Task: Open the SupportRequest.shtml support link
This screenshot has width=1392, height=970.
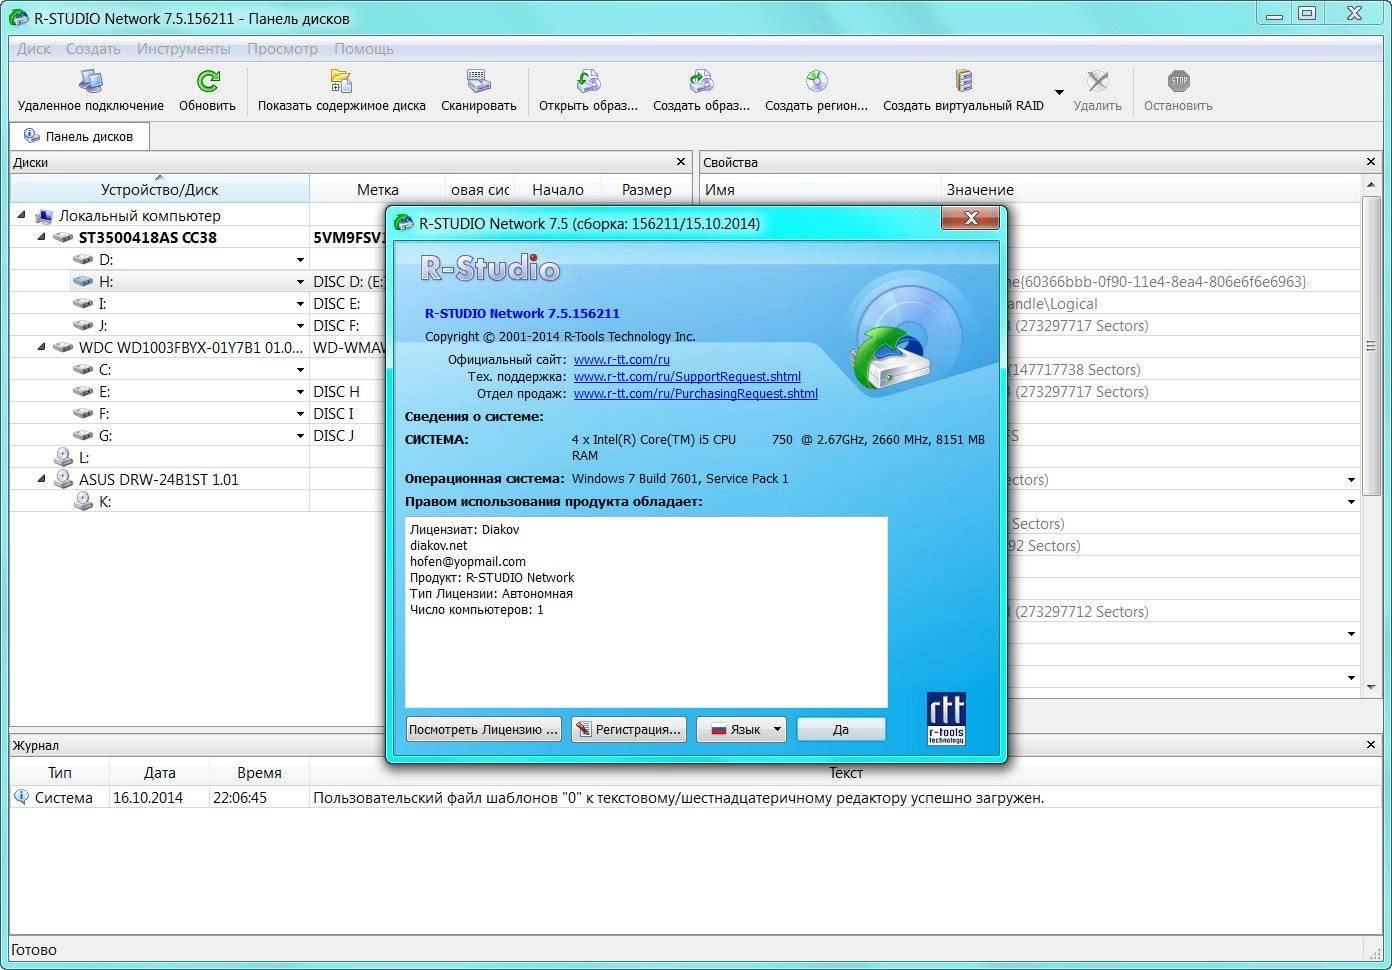Action: coord(687,376)
